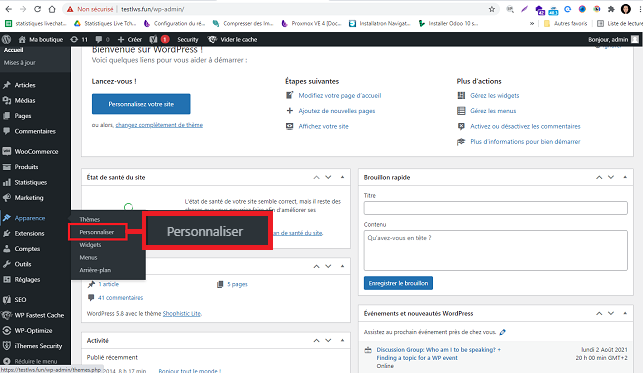This screenshot has width=643, height=373.
Task: Select Arrière-plan in Apparence submenu
Action: pos(95,270)
